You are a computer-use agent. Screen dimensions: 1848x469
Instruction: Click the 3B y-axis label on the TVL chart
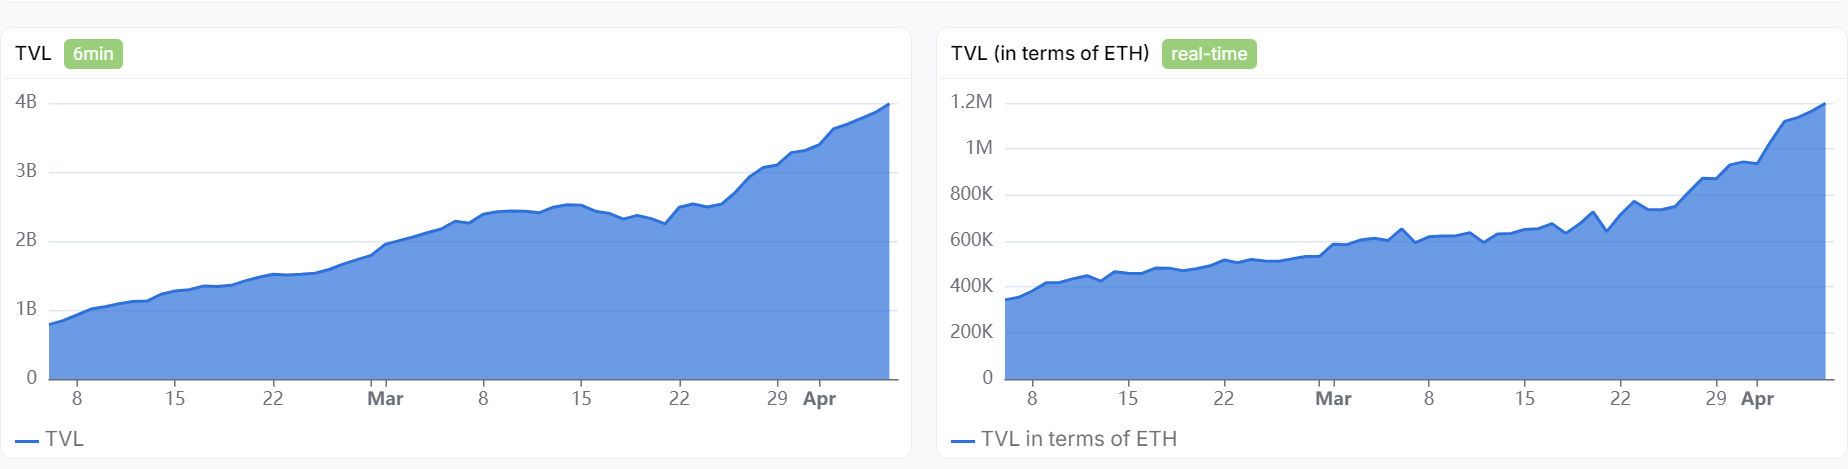27,171
